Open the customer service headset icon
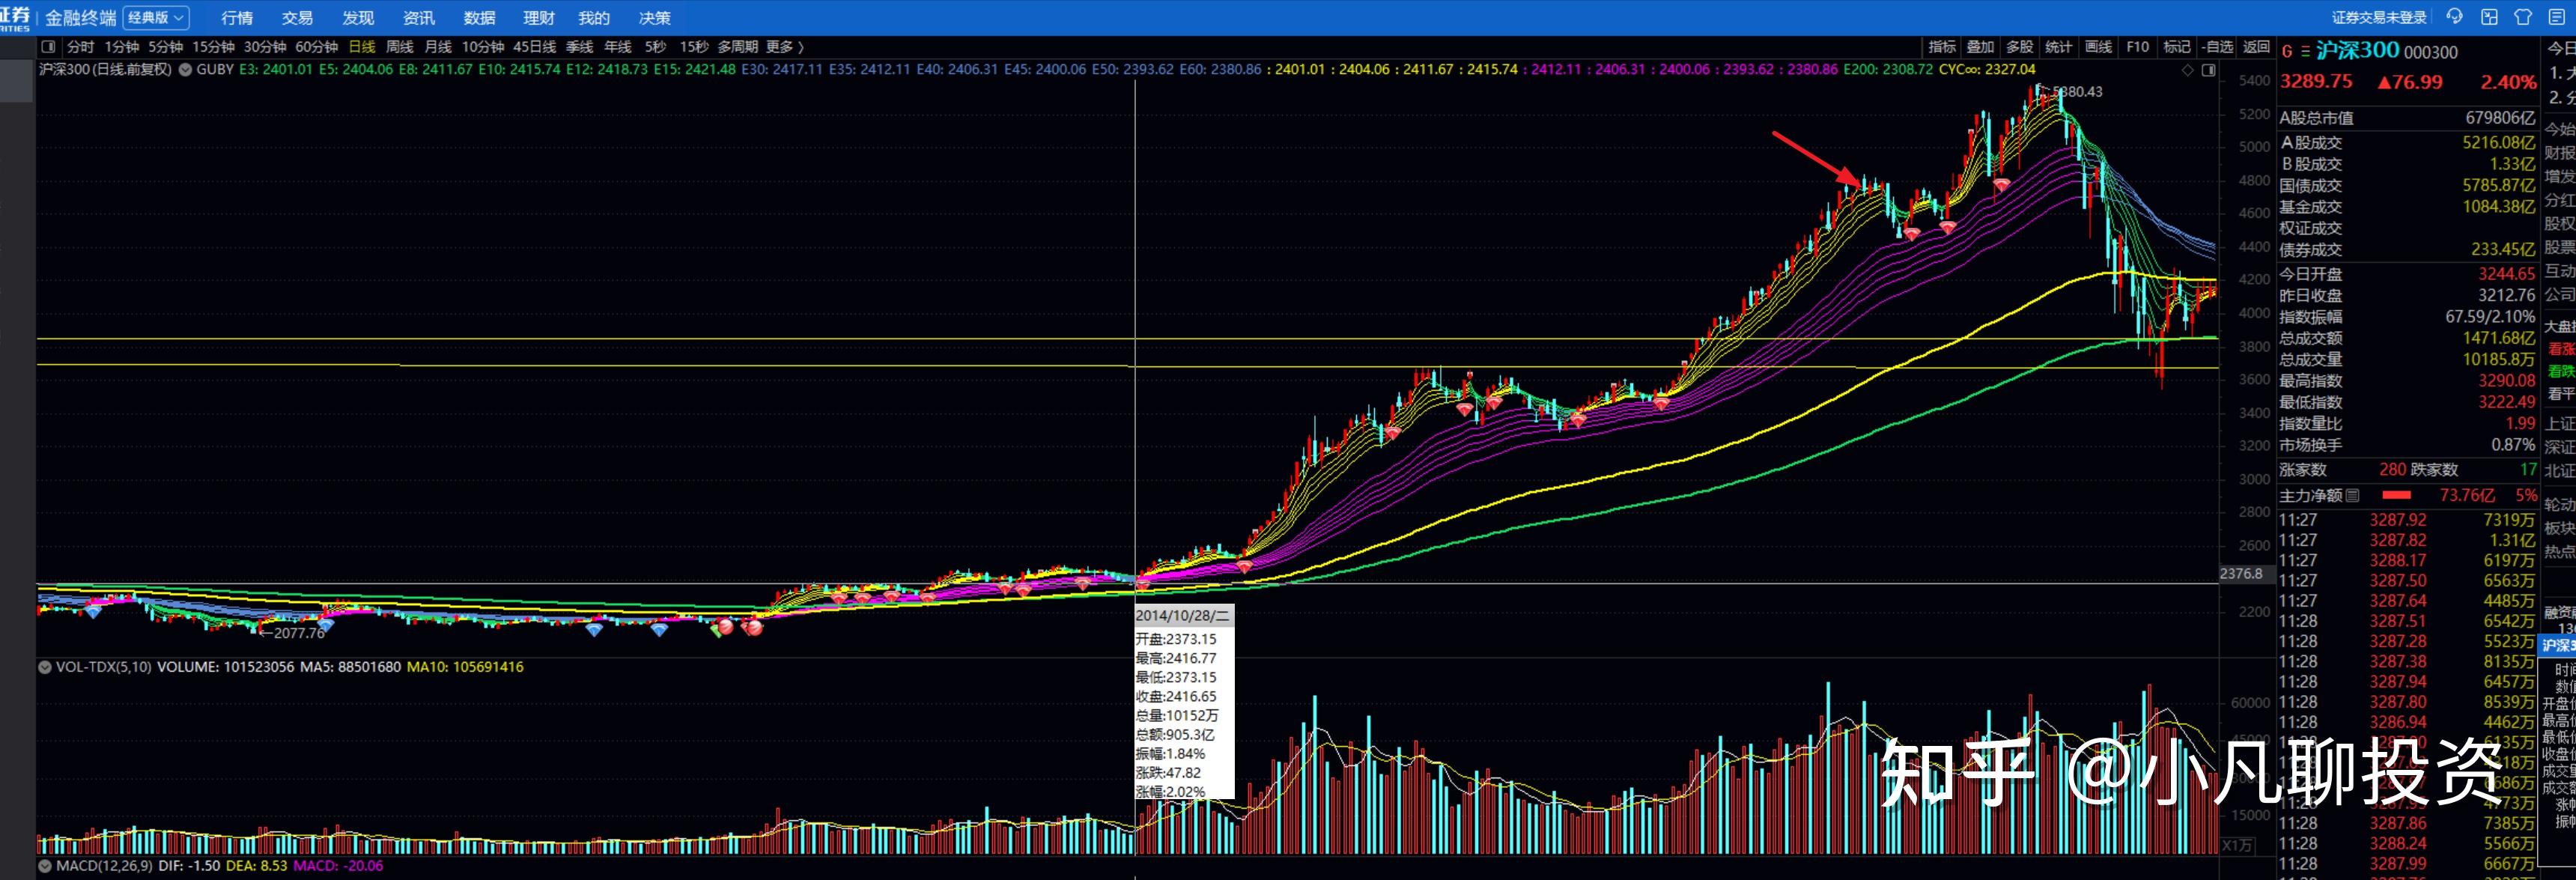Viewport: 2576px width, 880px height. [x=2454, y=17]
